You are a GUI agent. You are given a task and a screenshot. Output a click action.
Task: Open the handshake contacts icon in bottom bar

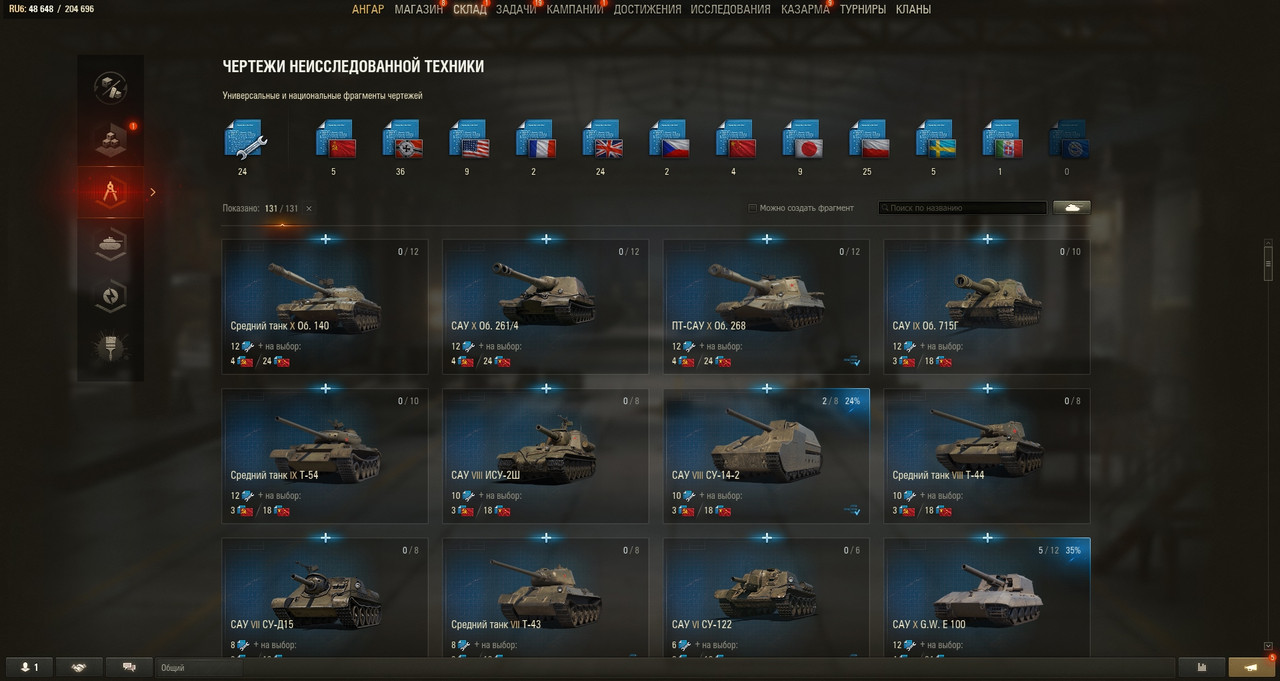point(79,667)
